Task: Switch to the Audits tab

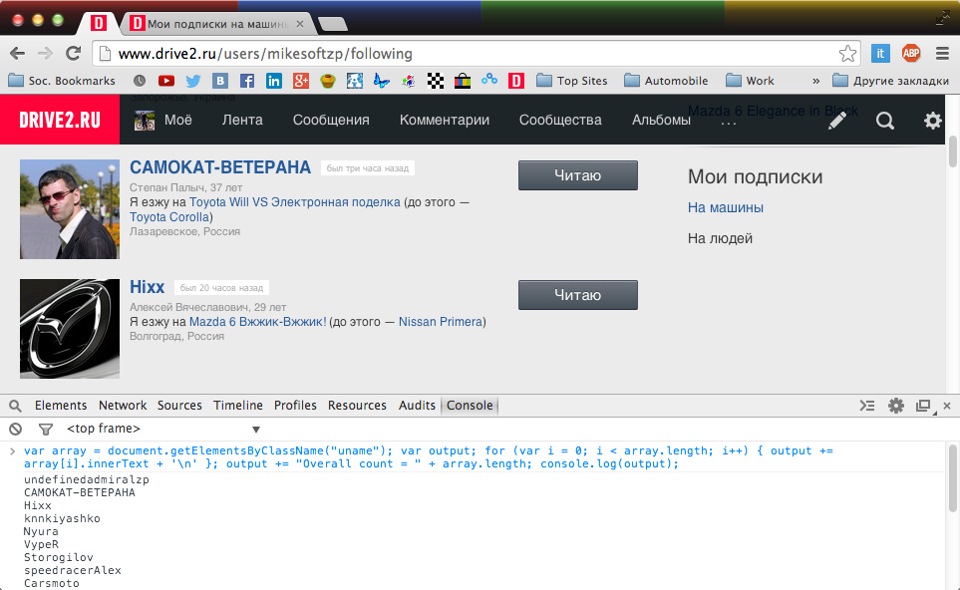Action: (417, 405)
